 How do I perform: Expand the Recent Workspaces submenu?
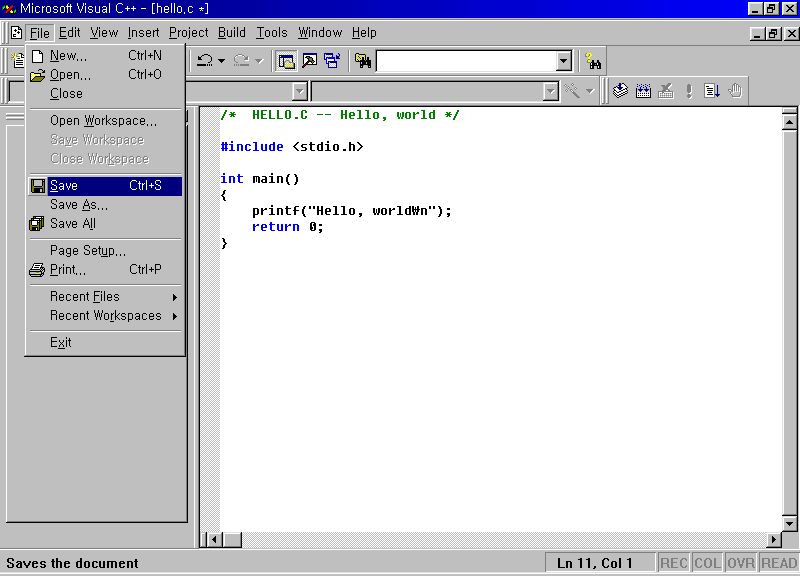click(105, 316)
